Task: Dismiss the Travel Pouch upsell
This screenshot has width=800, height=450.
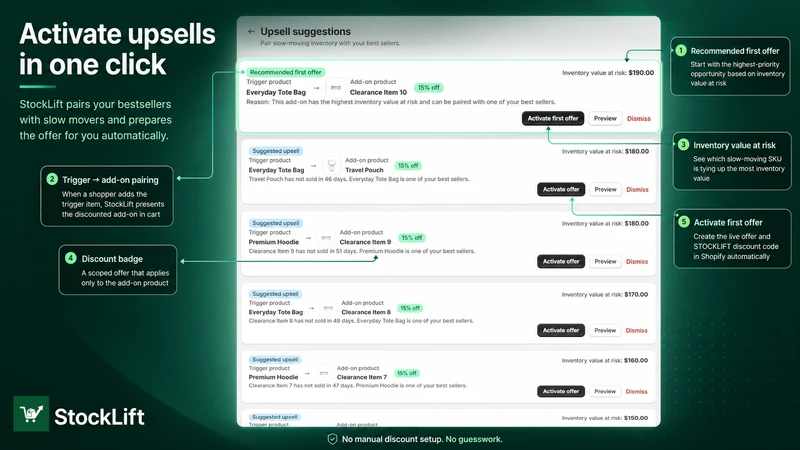Action: pos(637,189)
